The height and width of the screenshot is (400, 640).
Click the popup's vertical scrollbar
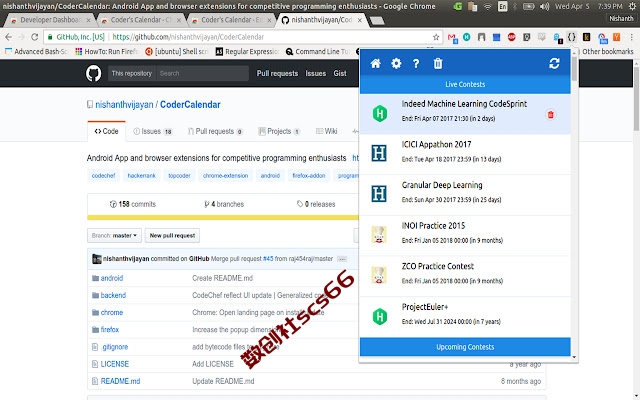(x=574, y=69)
